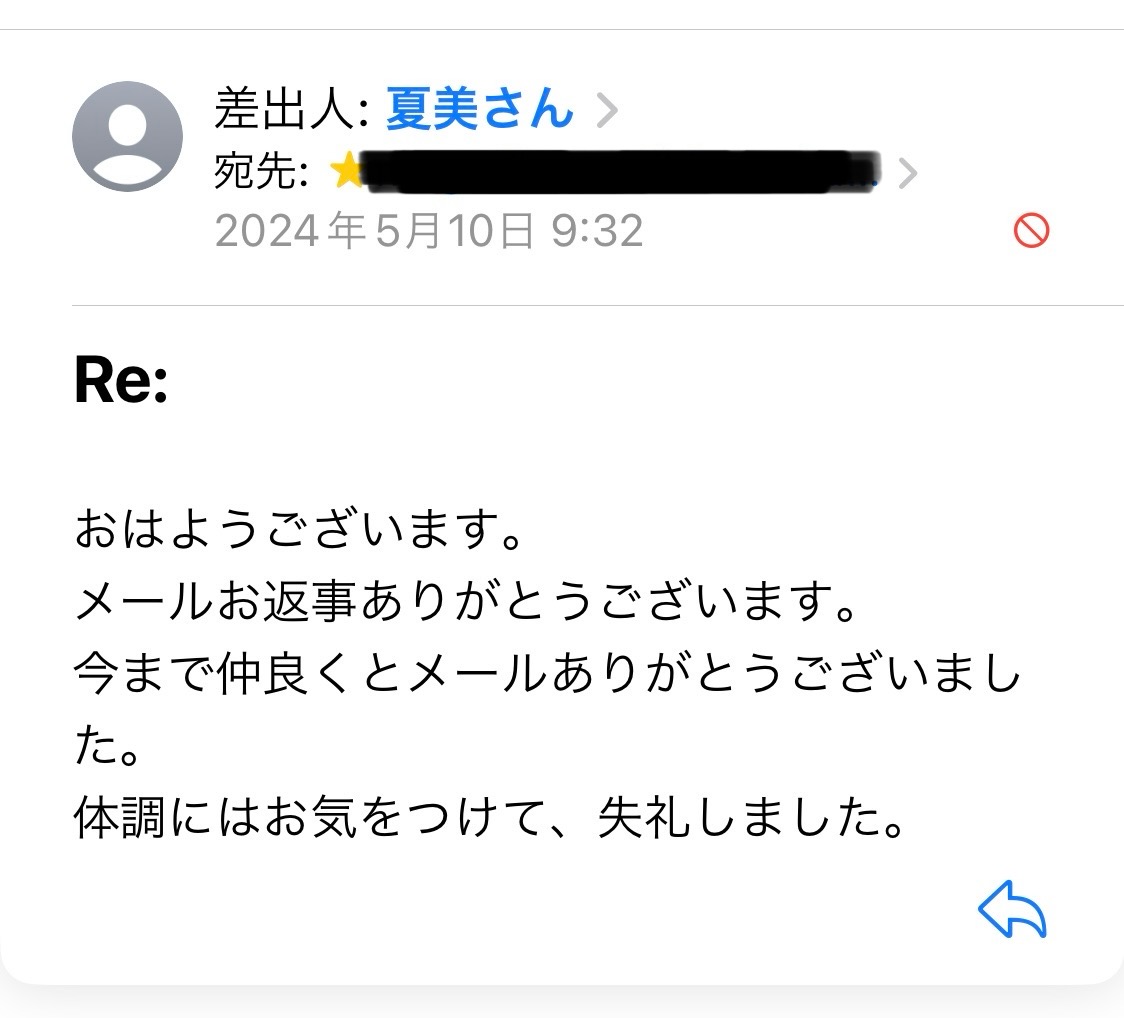Tap the blue reply arrow icon
The height and width of the screenshot is (1018, 1124).
pyautogui.click(x=1011, y=911)
